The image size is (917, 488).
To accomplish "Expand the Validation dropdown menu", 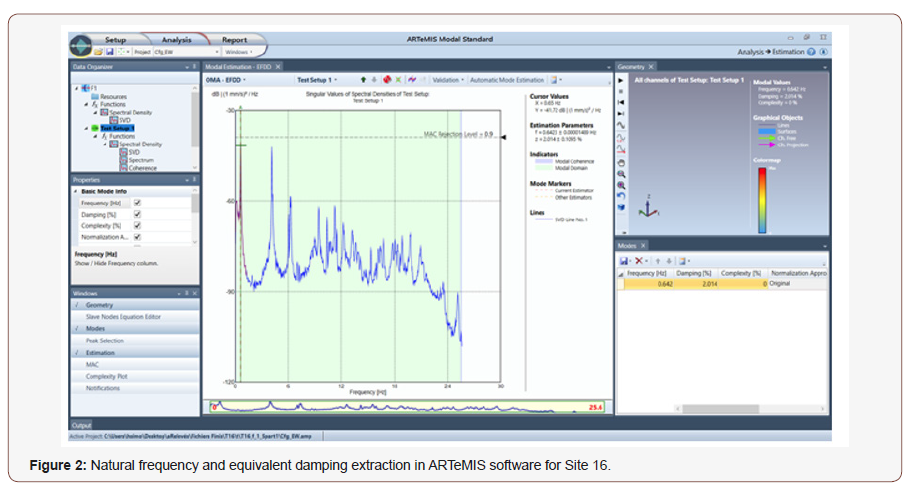I will 447,79.
